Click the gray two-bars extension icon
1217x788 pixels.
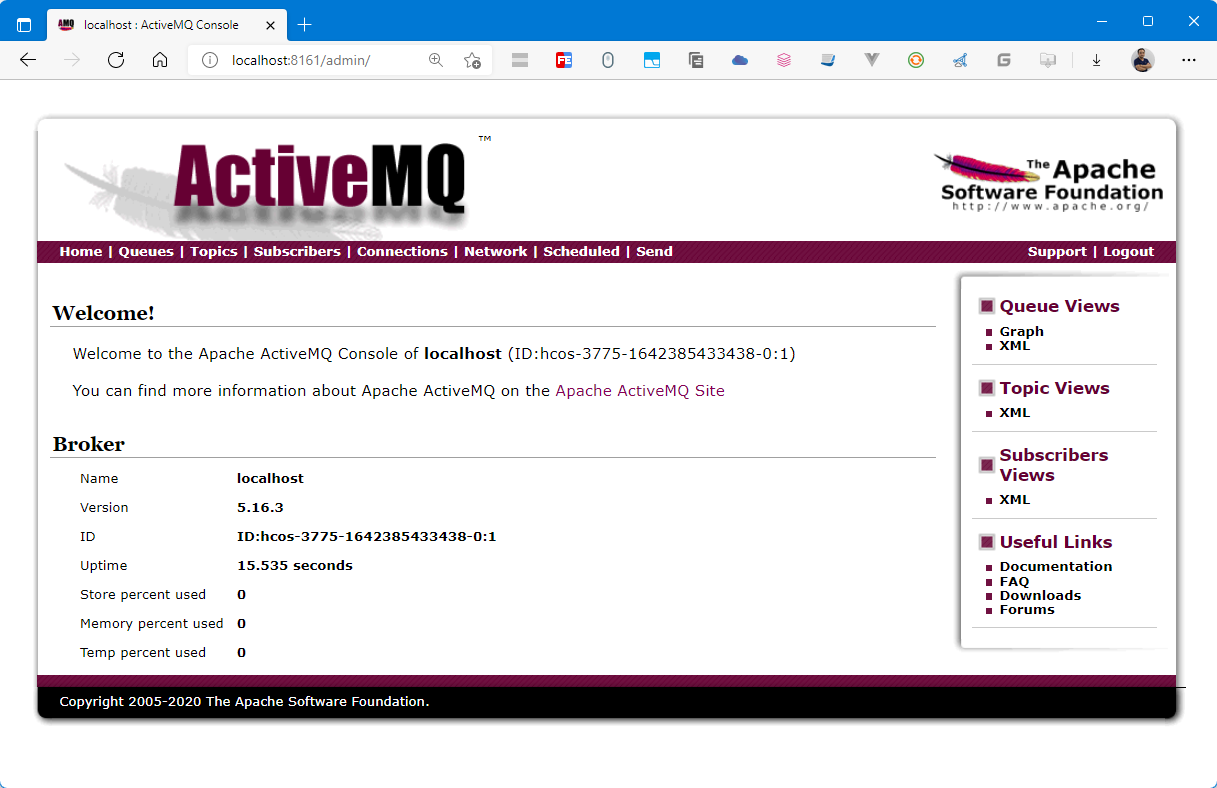(x=519, y=60)
